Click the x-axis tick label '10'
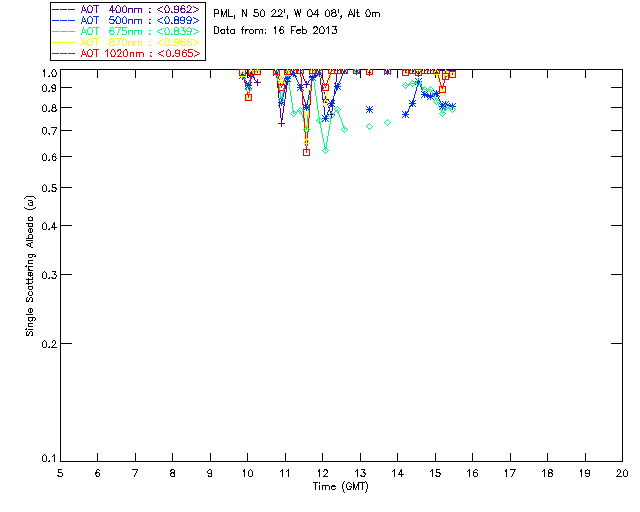The width and height of the screenshot is (640, 512). [247, 473]
